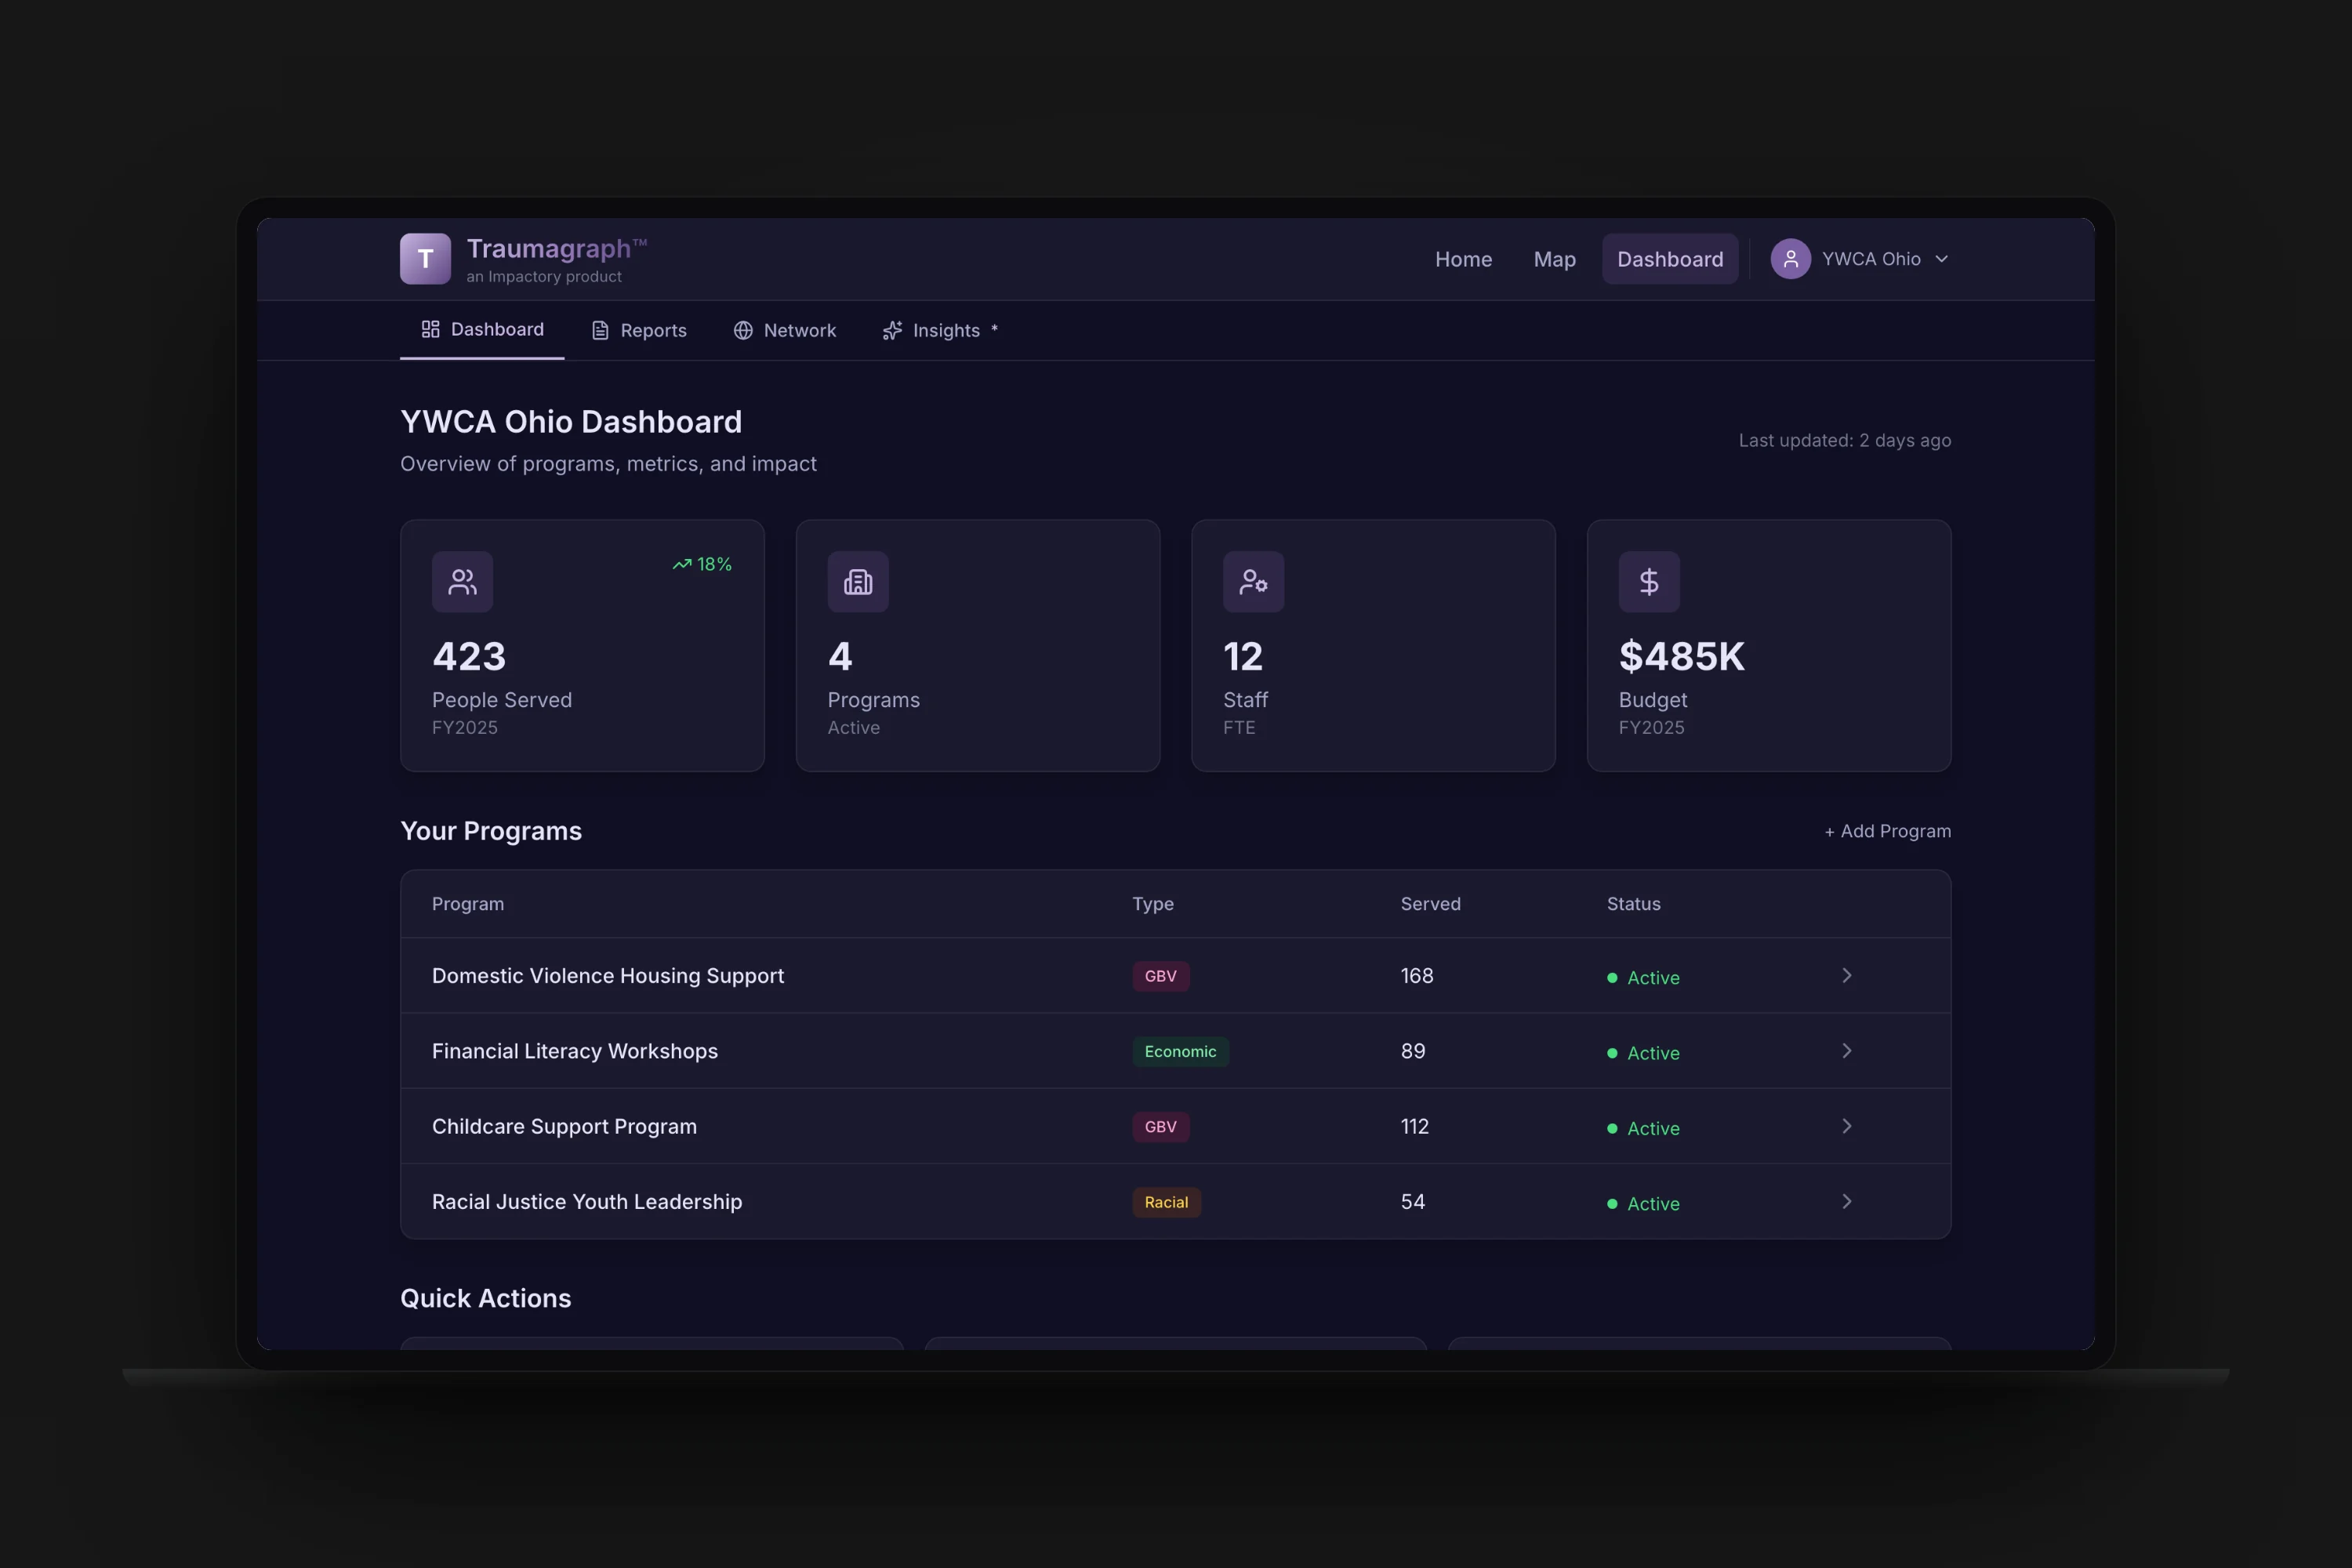Click the Network globe icon
2352x1568 pixels.
tap(743, 331)
